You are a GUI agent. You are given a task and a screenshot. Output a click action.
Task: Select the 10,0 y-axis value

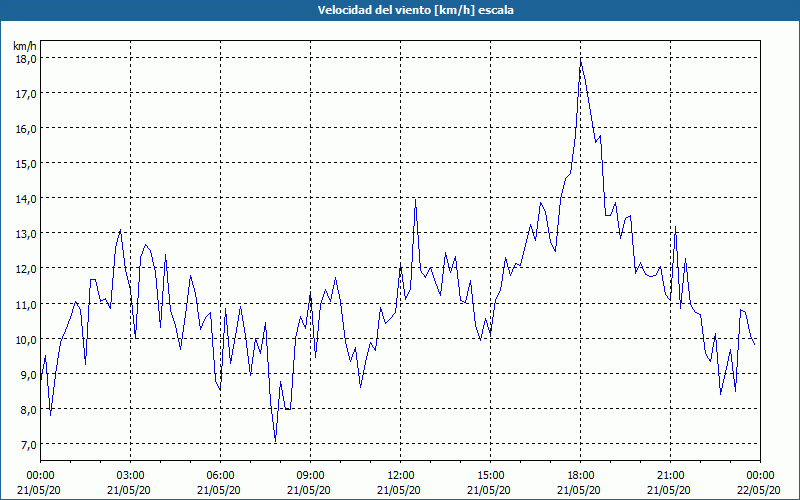pos(26,339)
